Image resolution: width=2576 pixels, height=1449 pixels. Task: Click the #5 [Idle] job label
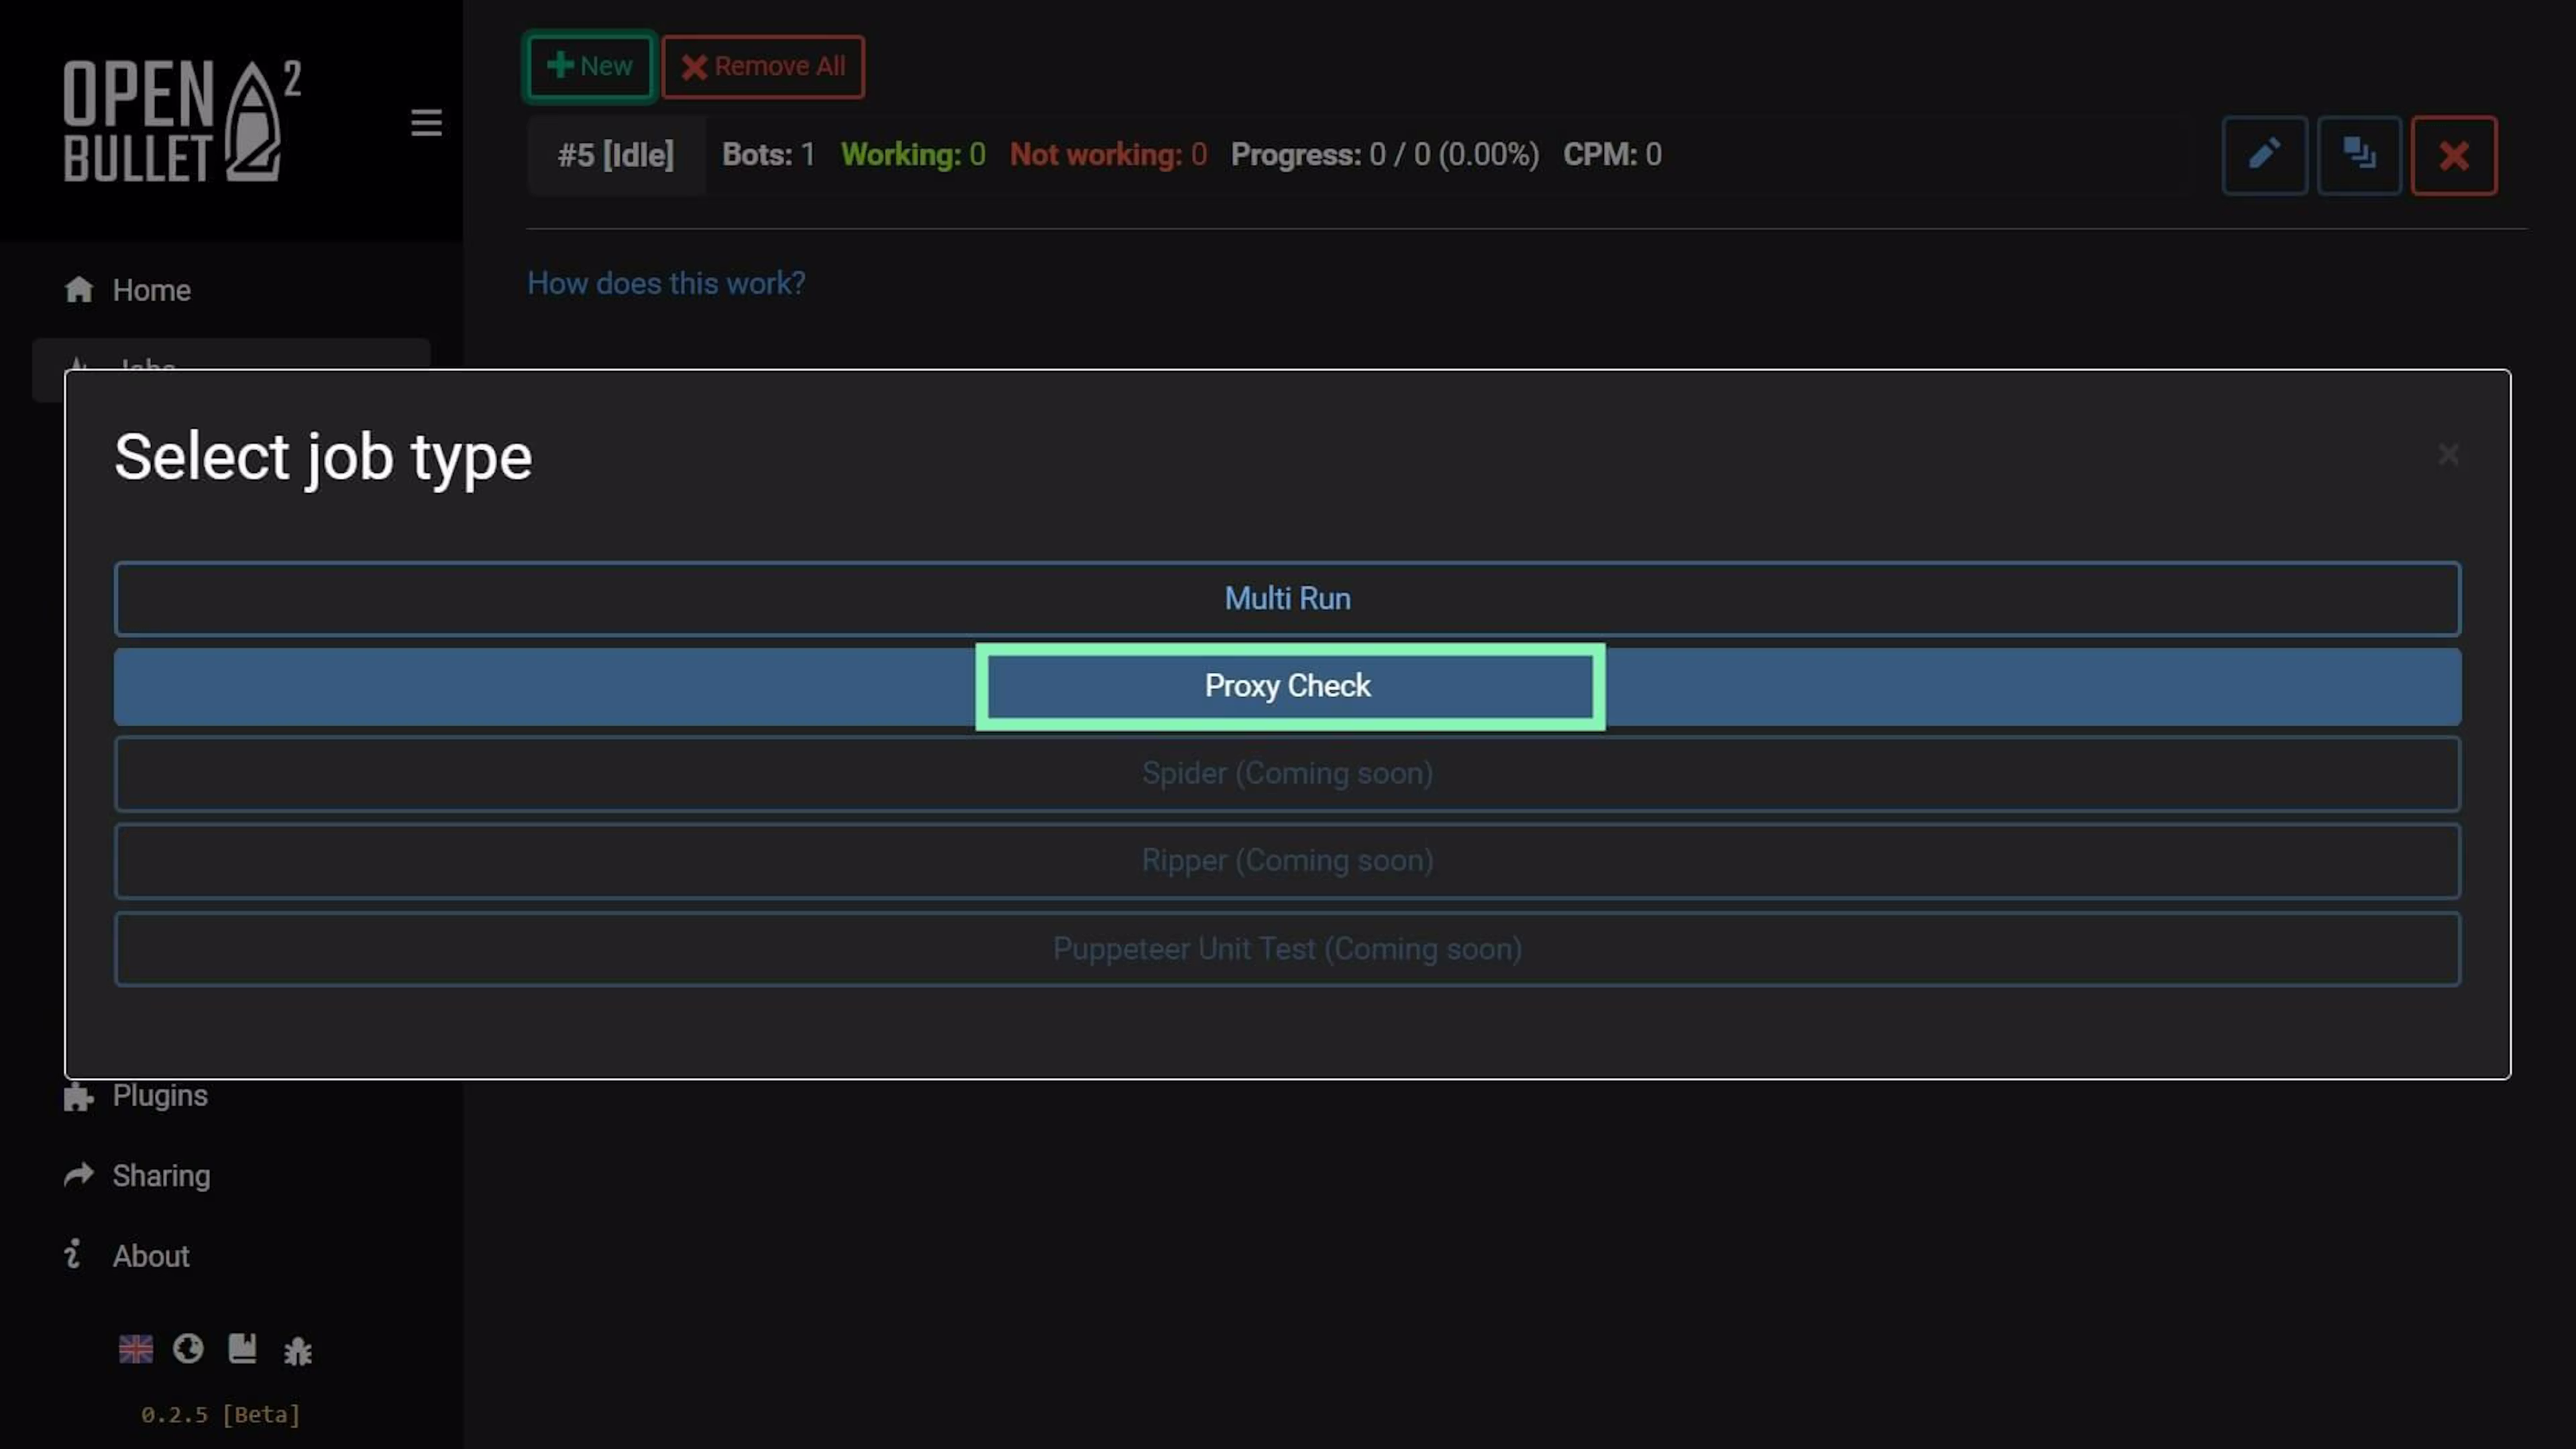[616, 155]
